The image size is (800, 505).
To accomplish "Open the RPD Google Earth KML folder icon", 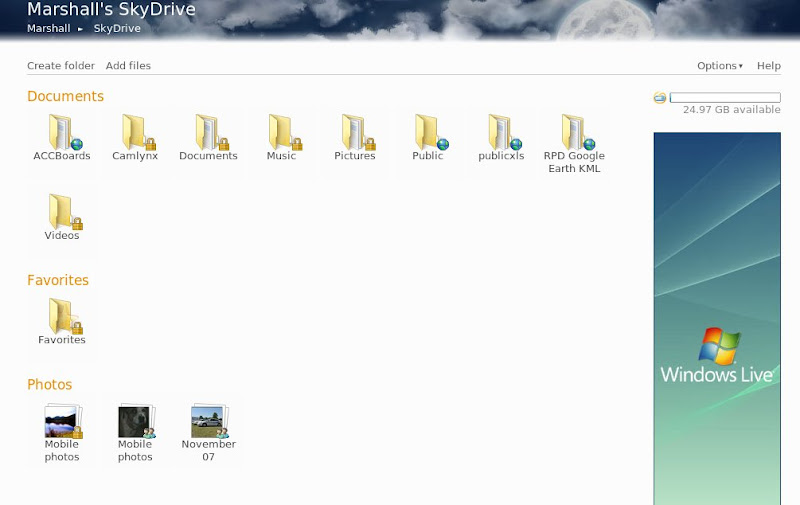I will pos(578,132).
